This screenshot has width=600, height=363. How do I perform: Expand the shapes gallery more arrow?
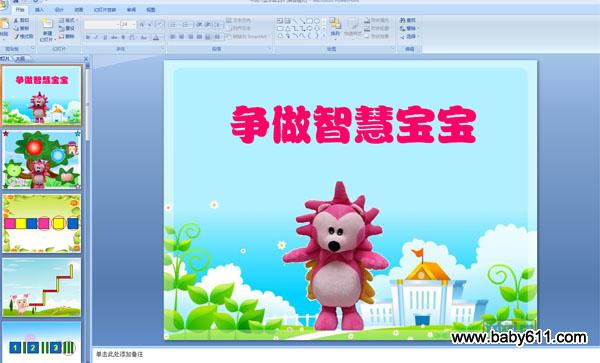tap(324, 36)
